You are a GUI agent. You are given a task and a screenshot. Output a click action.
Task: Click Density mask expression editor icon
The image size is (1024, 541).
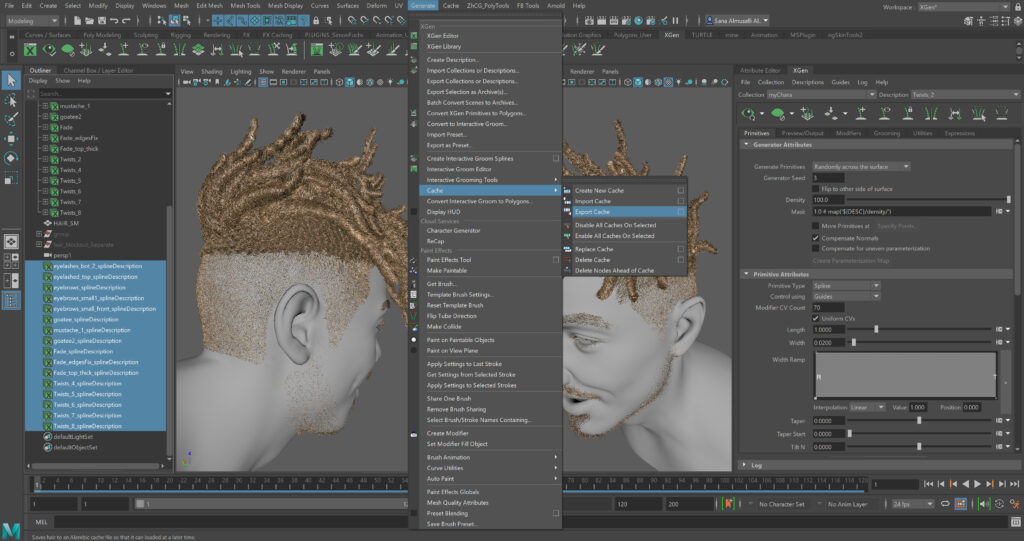coord(999,212)
